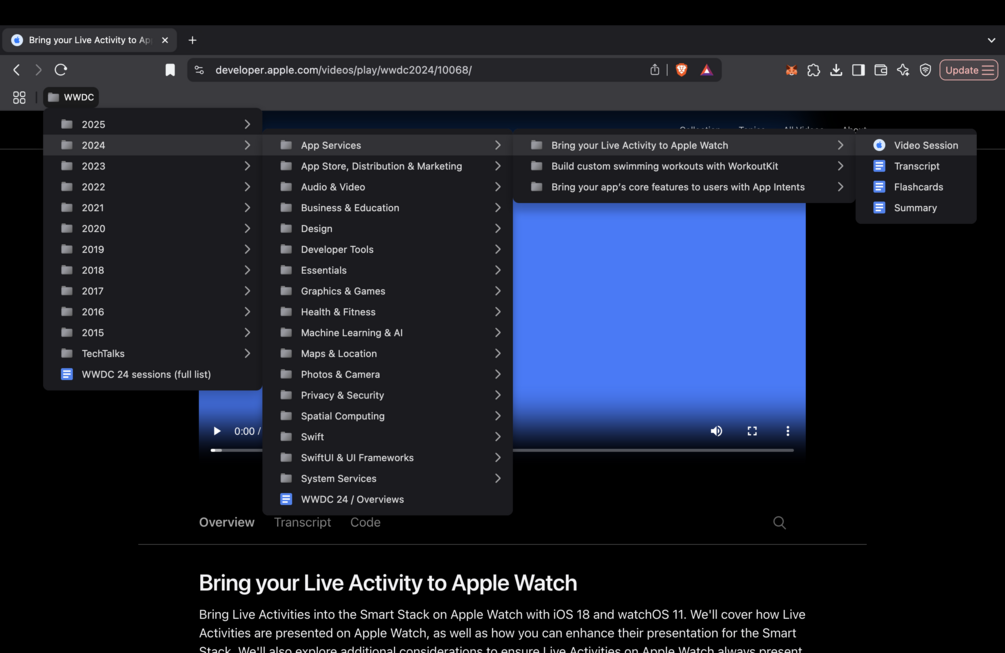Expand the 2022 folder chevron

tap(247, 187)
